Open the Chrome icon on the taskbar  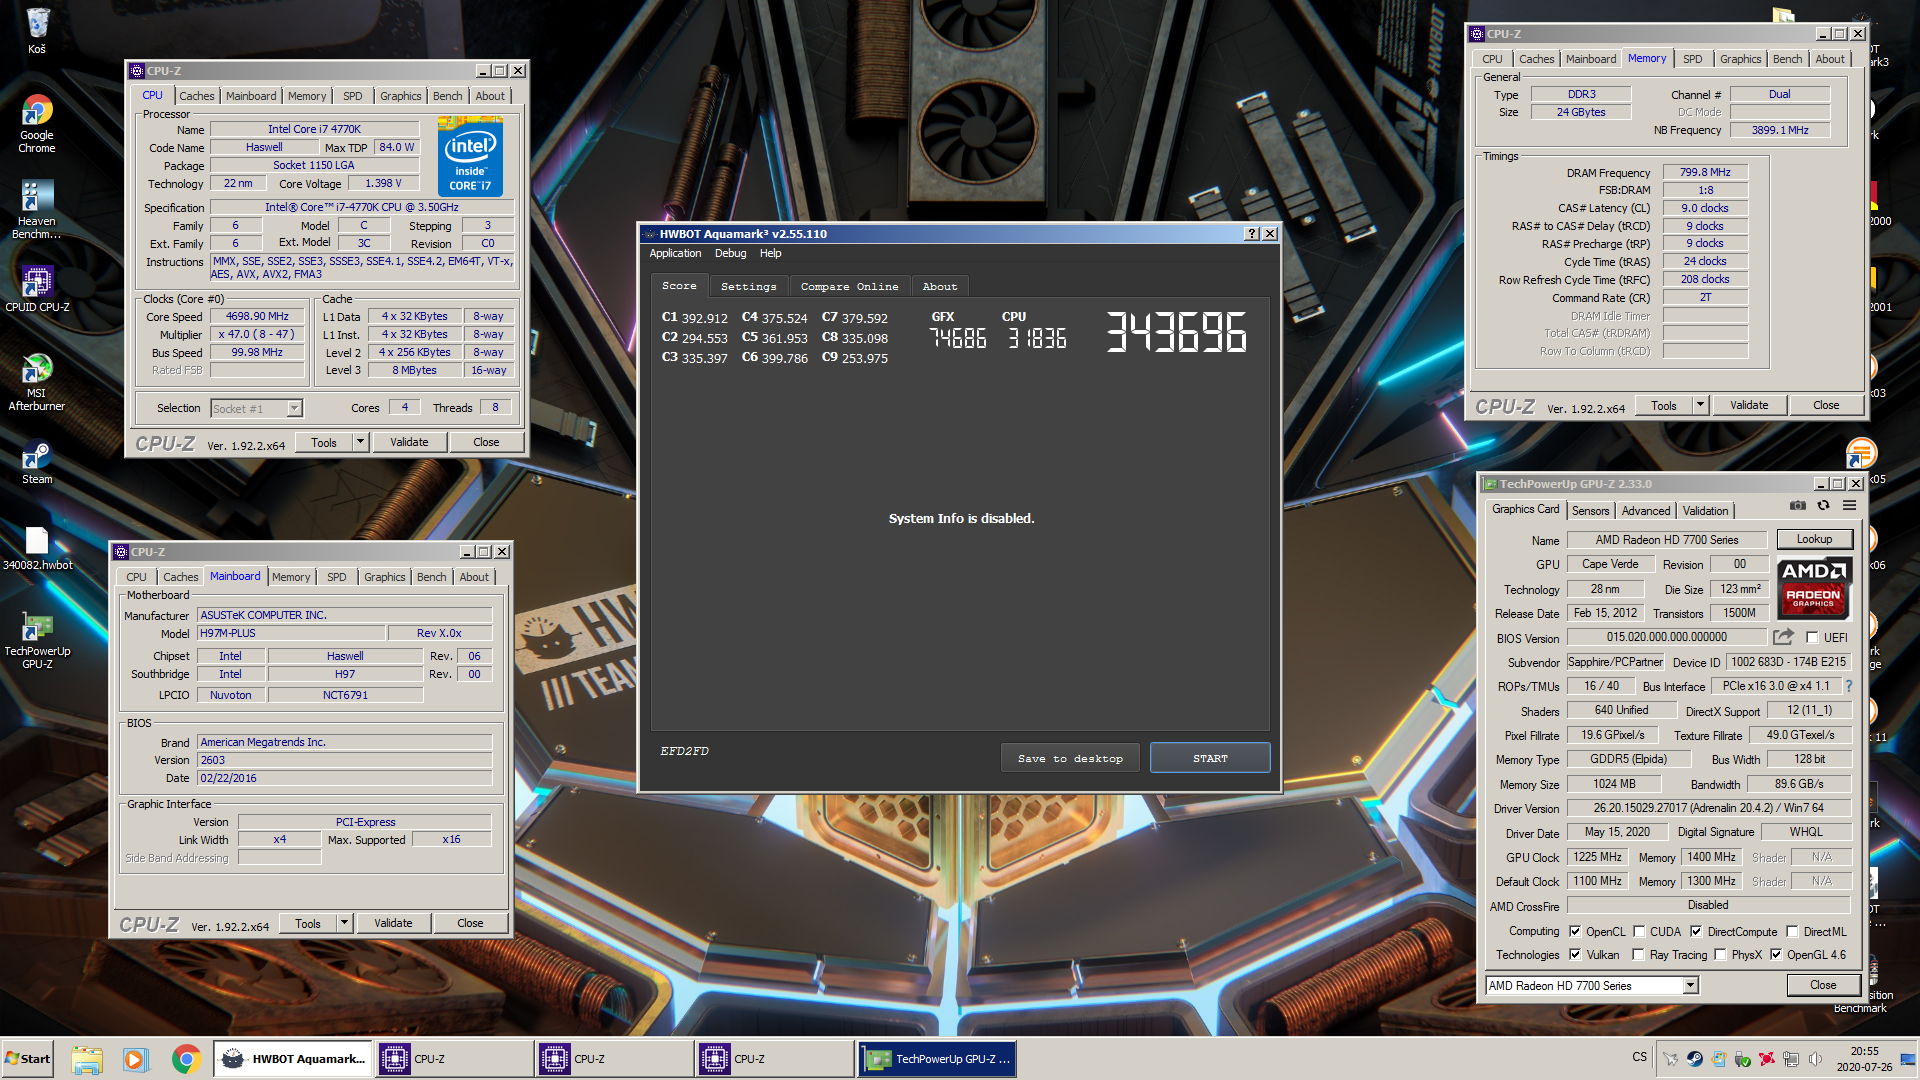186,1059
